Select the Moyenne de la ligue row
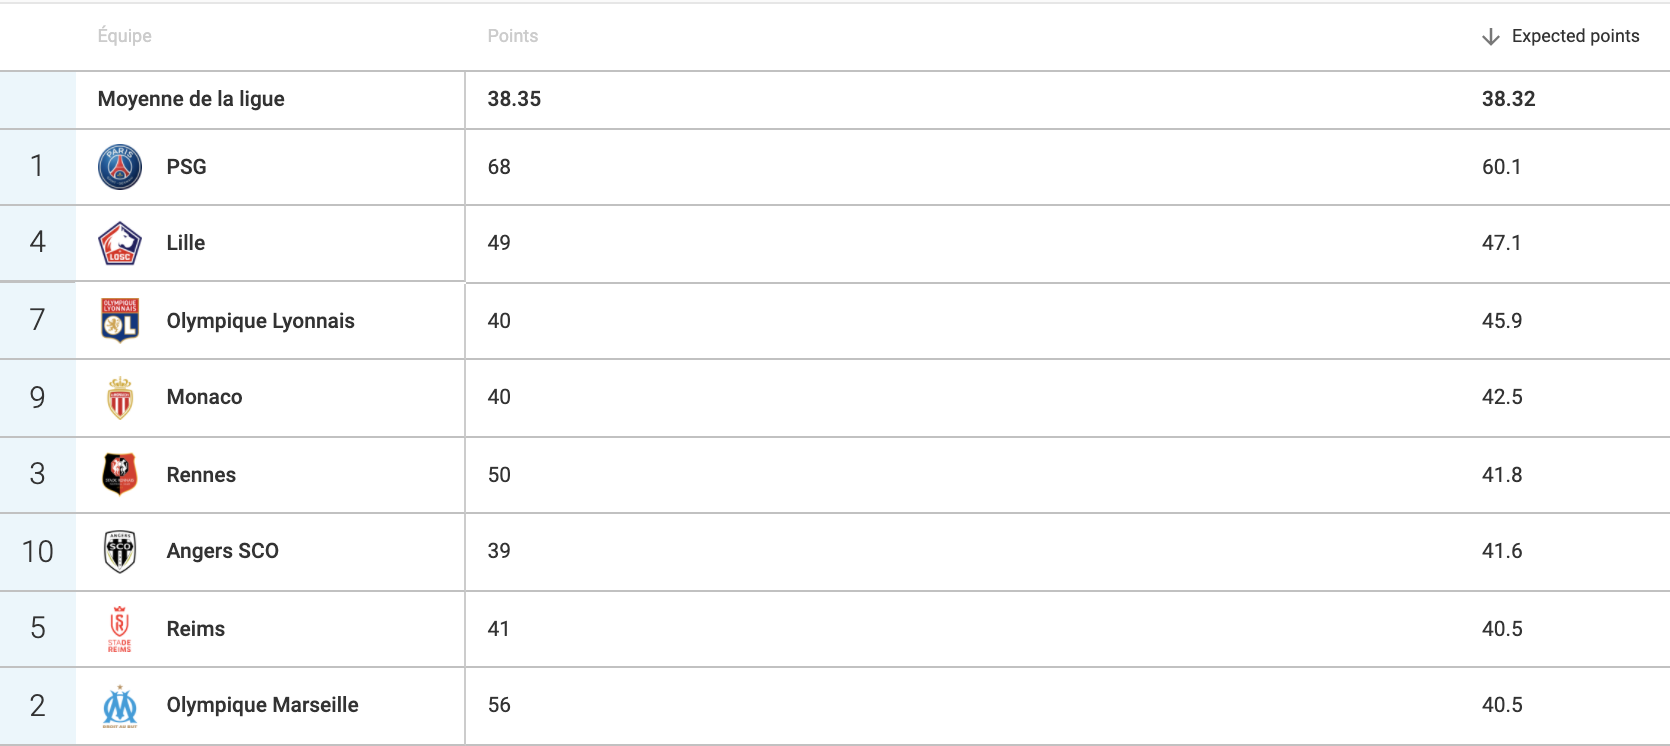The height and width of the screenshot is (746, 1670). point(835,99)
